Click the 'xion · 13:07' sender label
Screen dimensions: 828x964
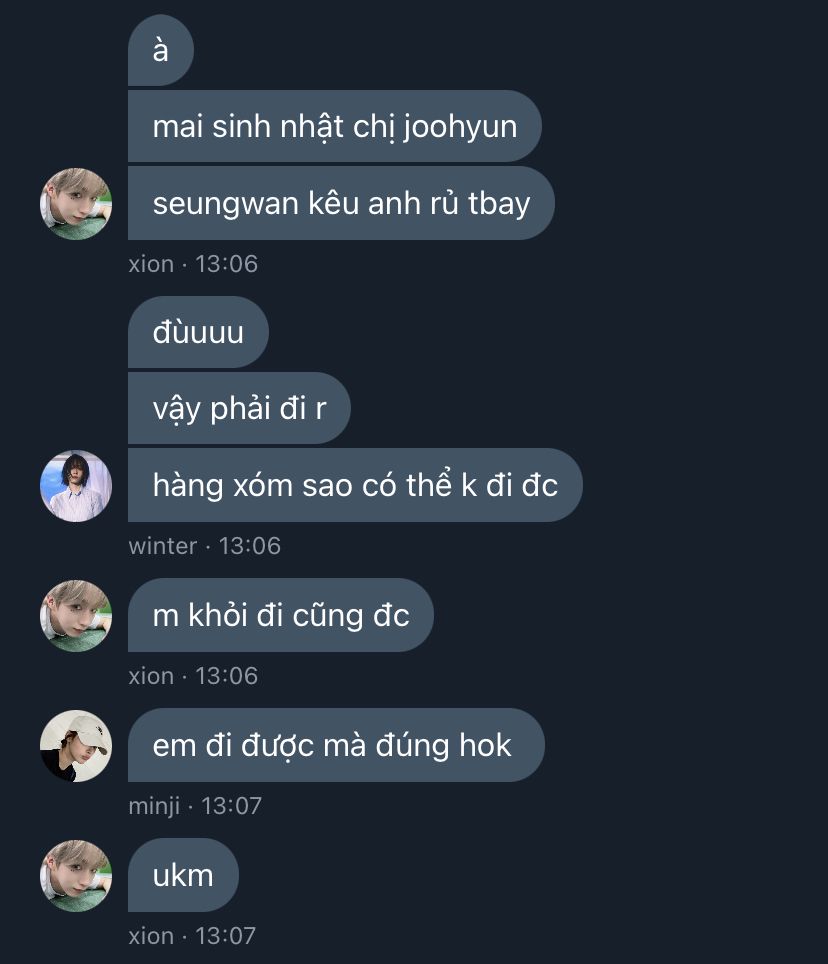click(x=192, y=936)
